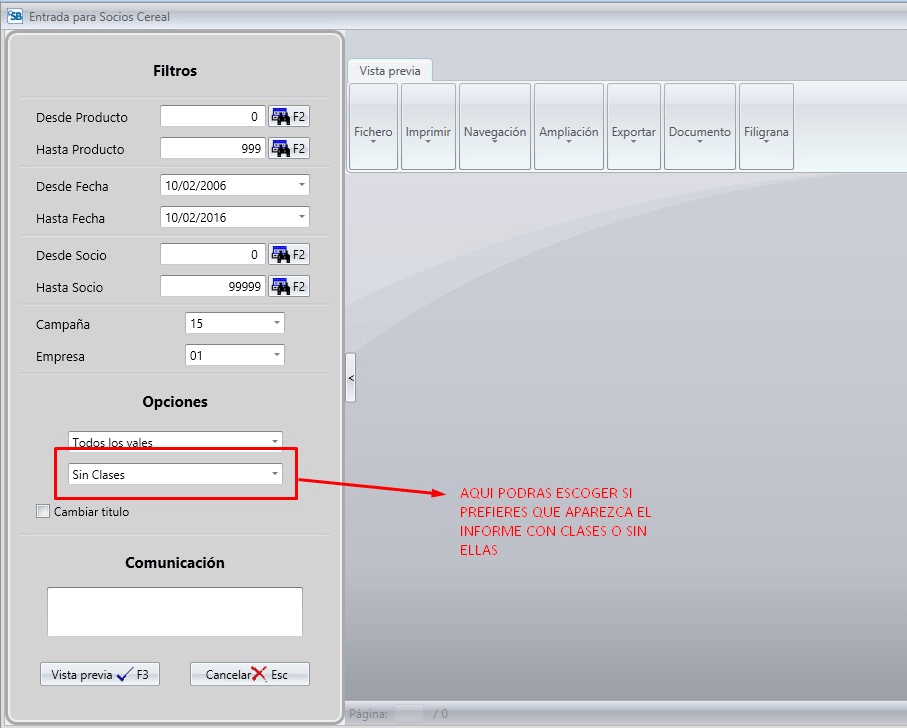Click the binoculars search button beside Desde Socio
Screen dimensions: 907x728
288,255
